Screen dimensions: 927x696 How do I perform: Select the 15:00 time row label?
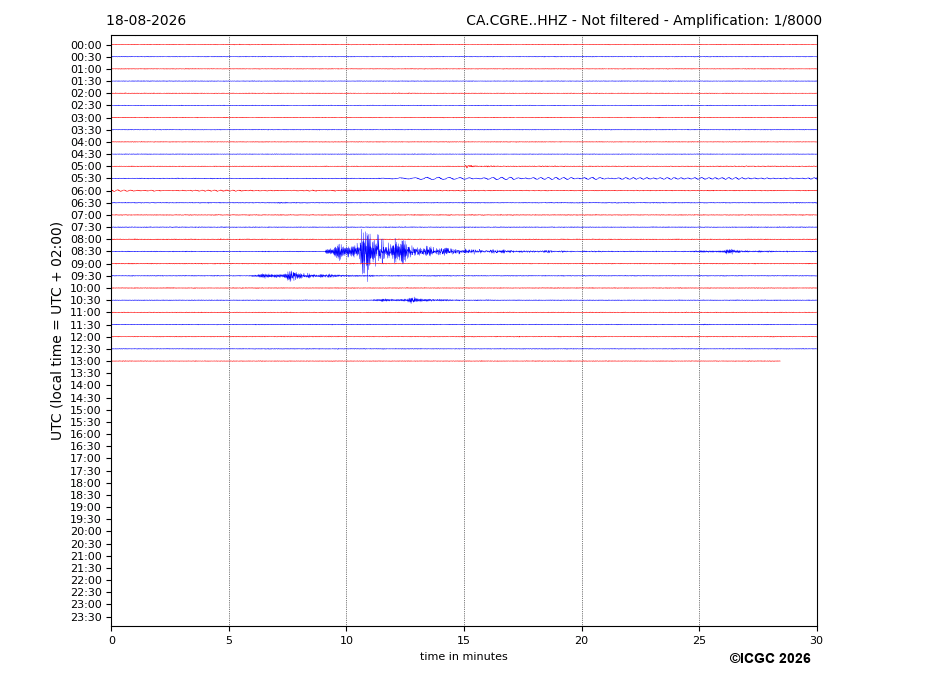[86, 410]
